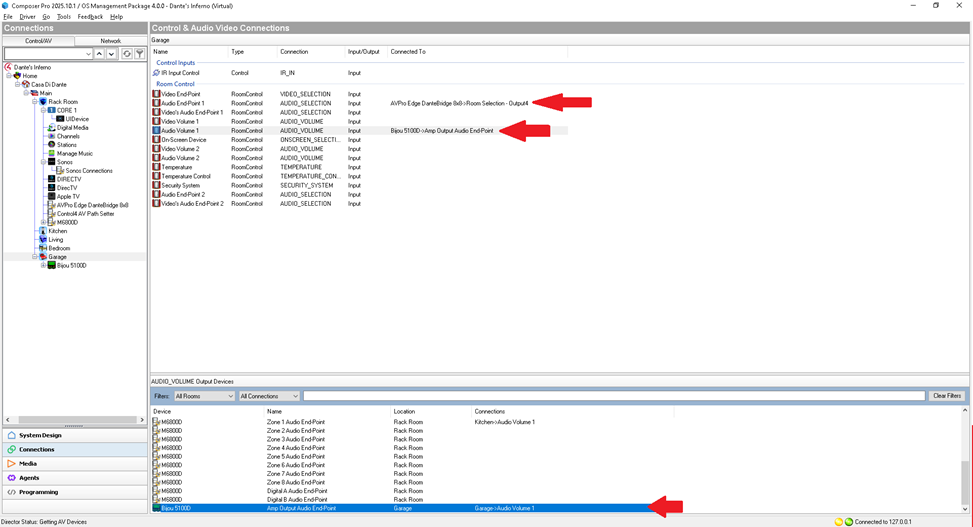973x527 pixels.
Task: Select the Apple TV device icon
Action: (51, 196)
